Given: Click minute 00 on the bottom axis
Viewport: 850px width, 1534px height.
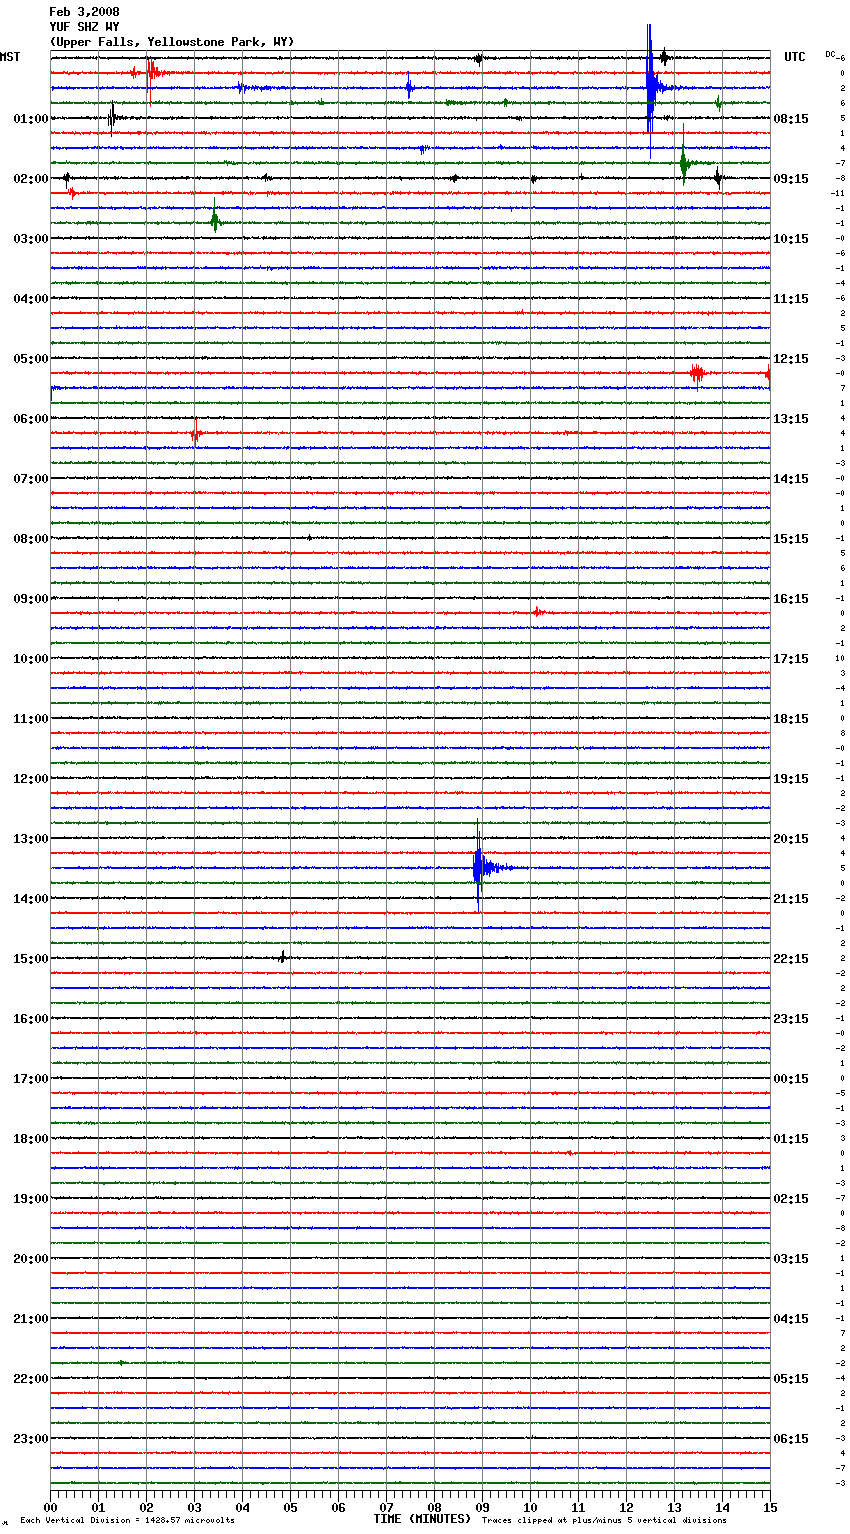Looking at the screenshot, I should pyautogui.click(x=50, y=1507).
